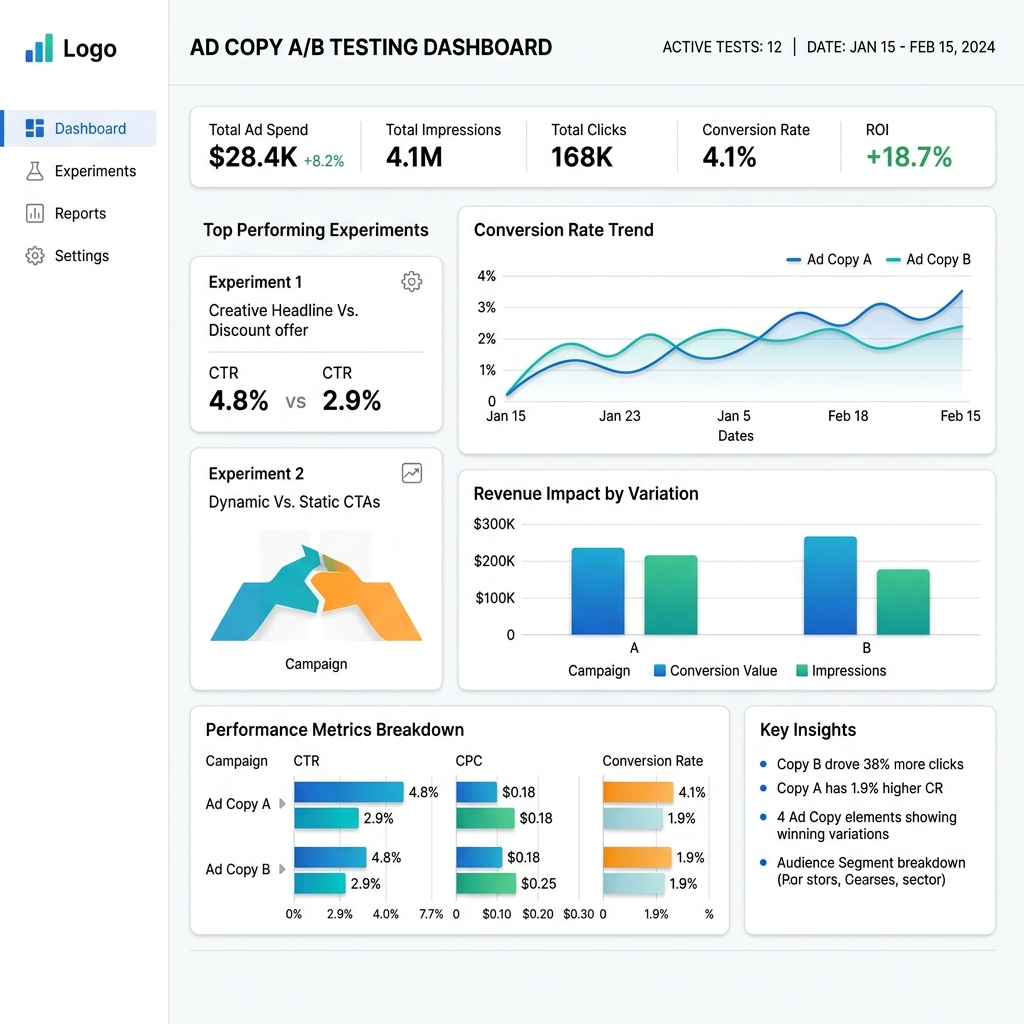Click the $300K axis label
1024x1024 pixels.
point(494,524)
